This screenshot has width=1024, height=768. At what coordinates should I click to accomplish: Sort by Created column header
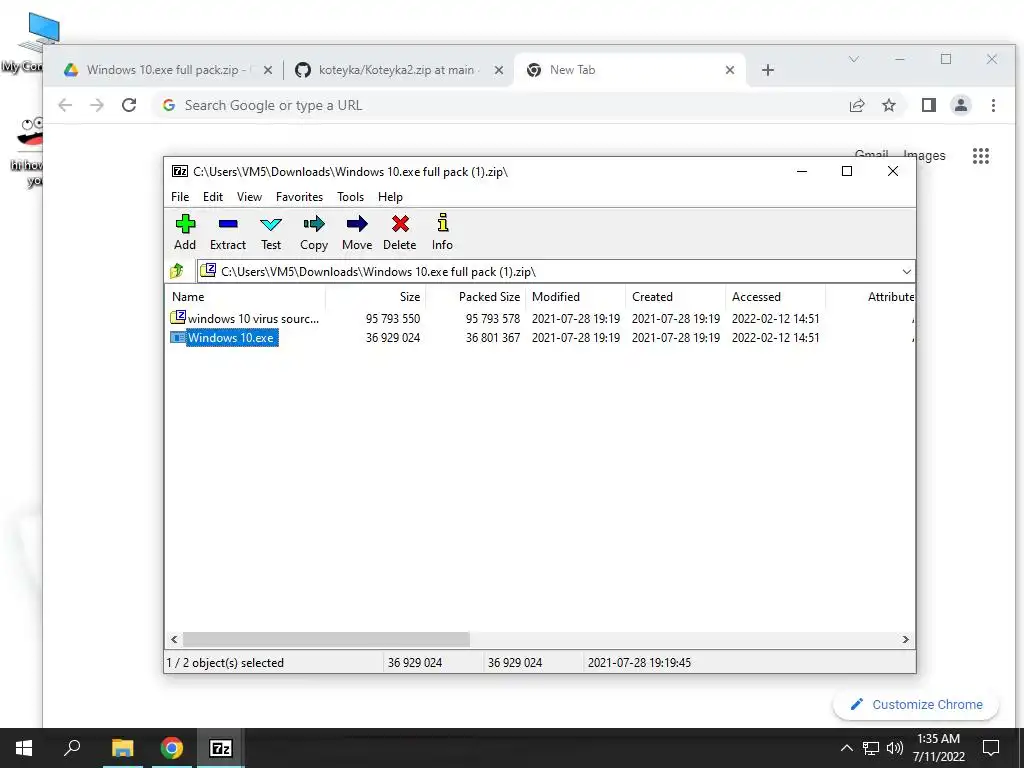click(x=675, y=296)
